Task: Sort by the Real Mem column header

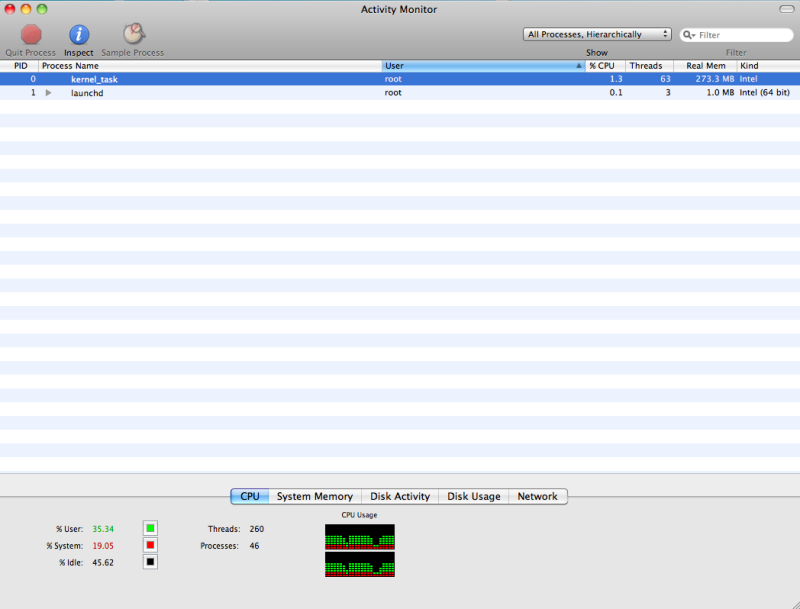Action: coord(705,66)
